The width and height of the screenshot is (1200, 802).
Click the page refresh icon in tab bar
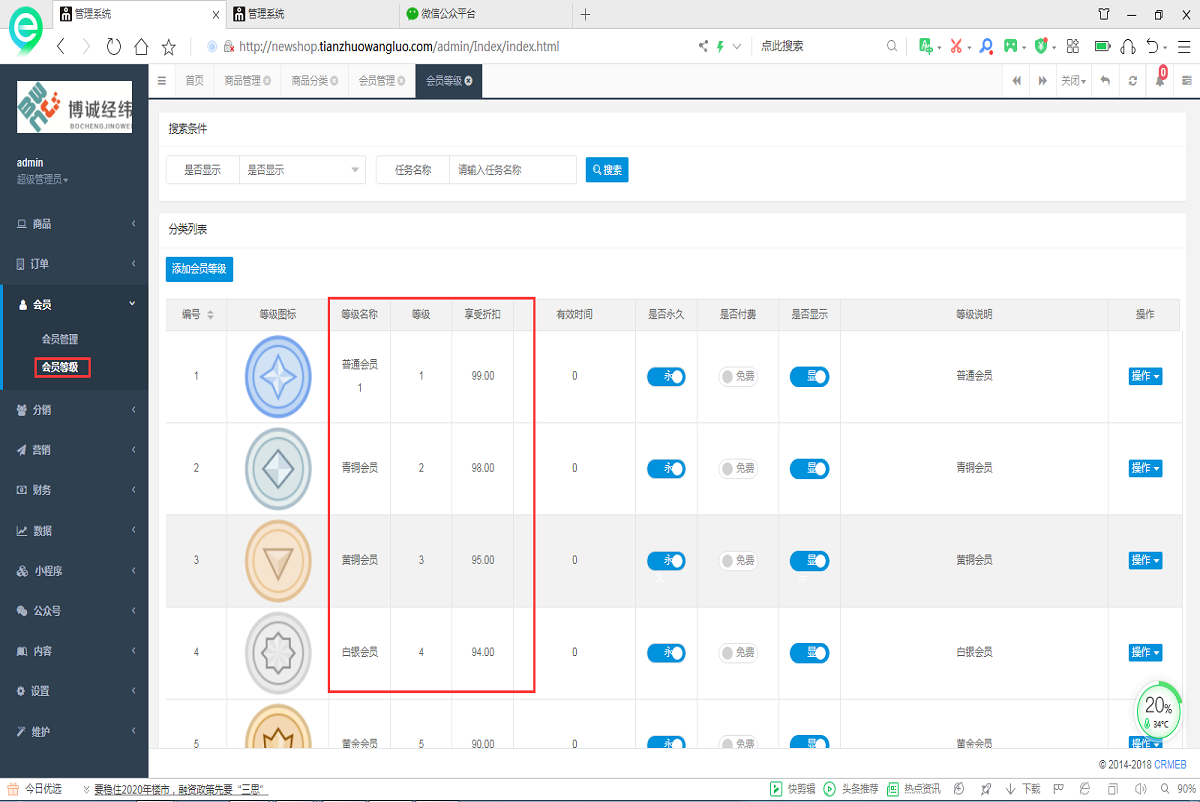point(1132,81)
